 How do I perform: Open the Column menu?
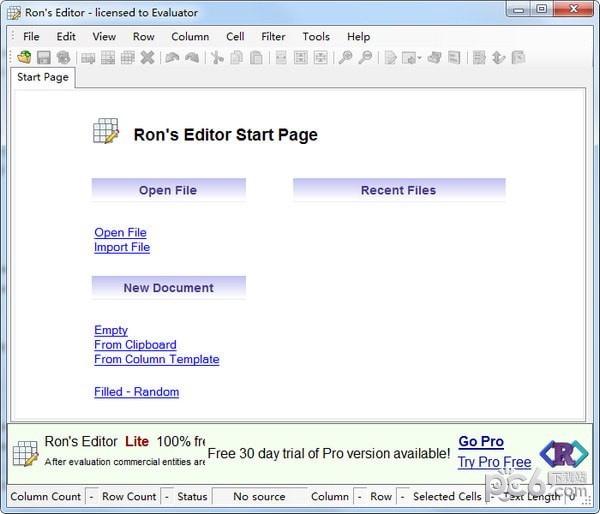(x=190, y=37)
